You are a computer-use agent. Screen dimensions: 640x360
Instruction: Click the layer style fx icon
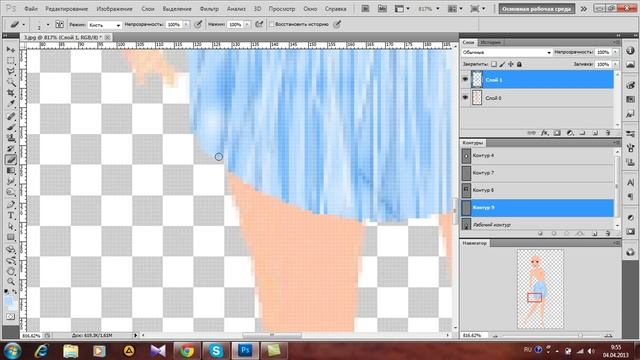coord(544,133)
